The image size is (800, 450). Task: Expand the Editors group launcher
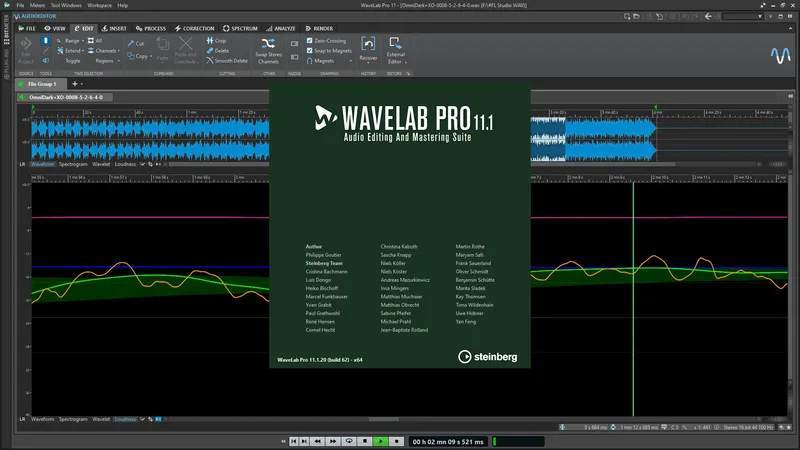(x=408, y=73)
